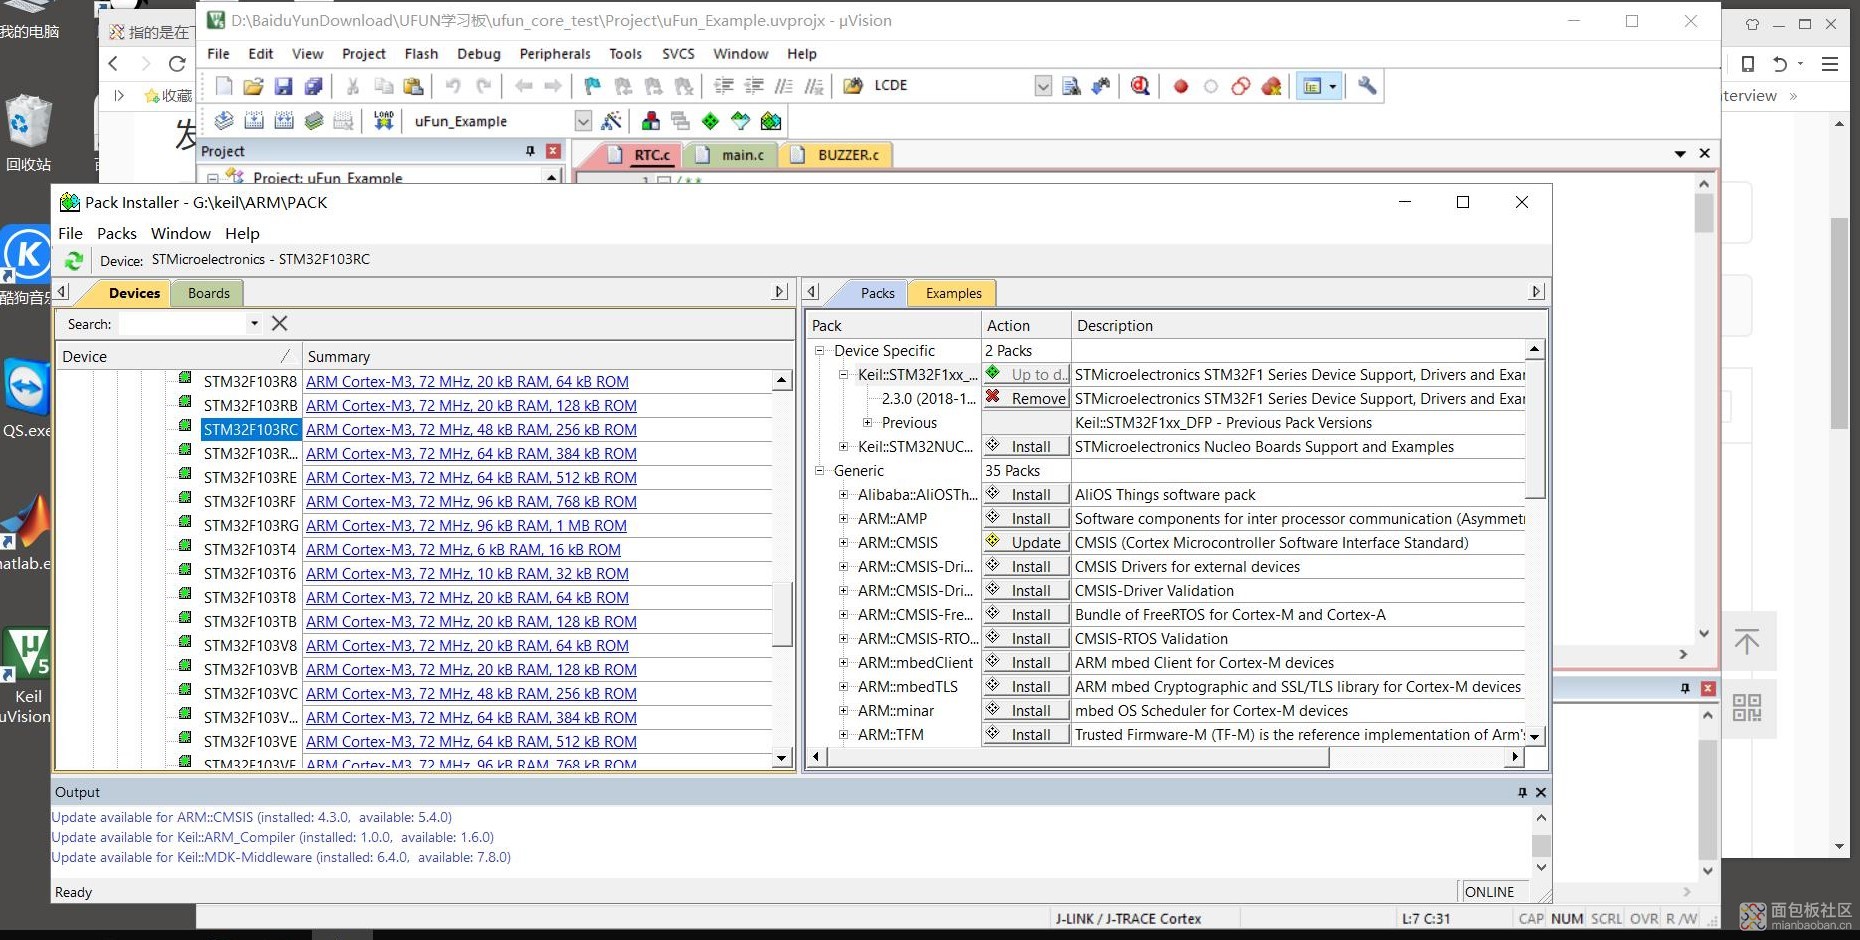Screen dimensions: 1860x940
Task: Translate current file using first build icon
Action: point(224,121)
